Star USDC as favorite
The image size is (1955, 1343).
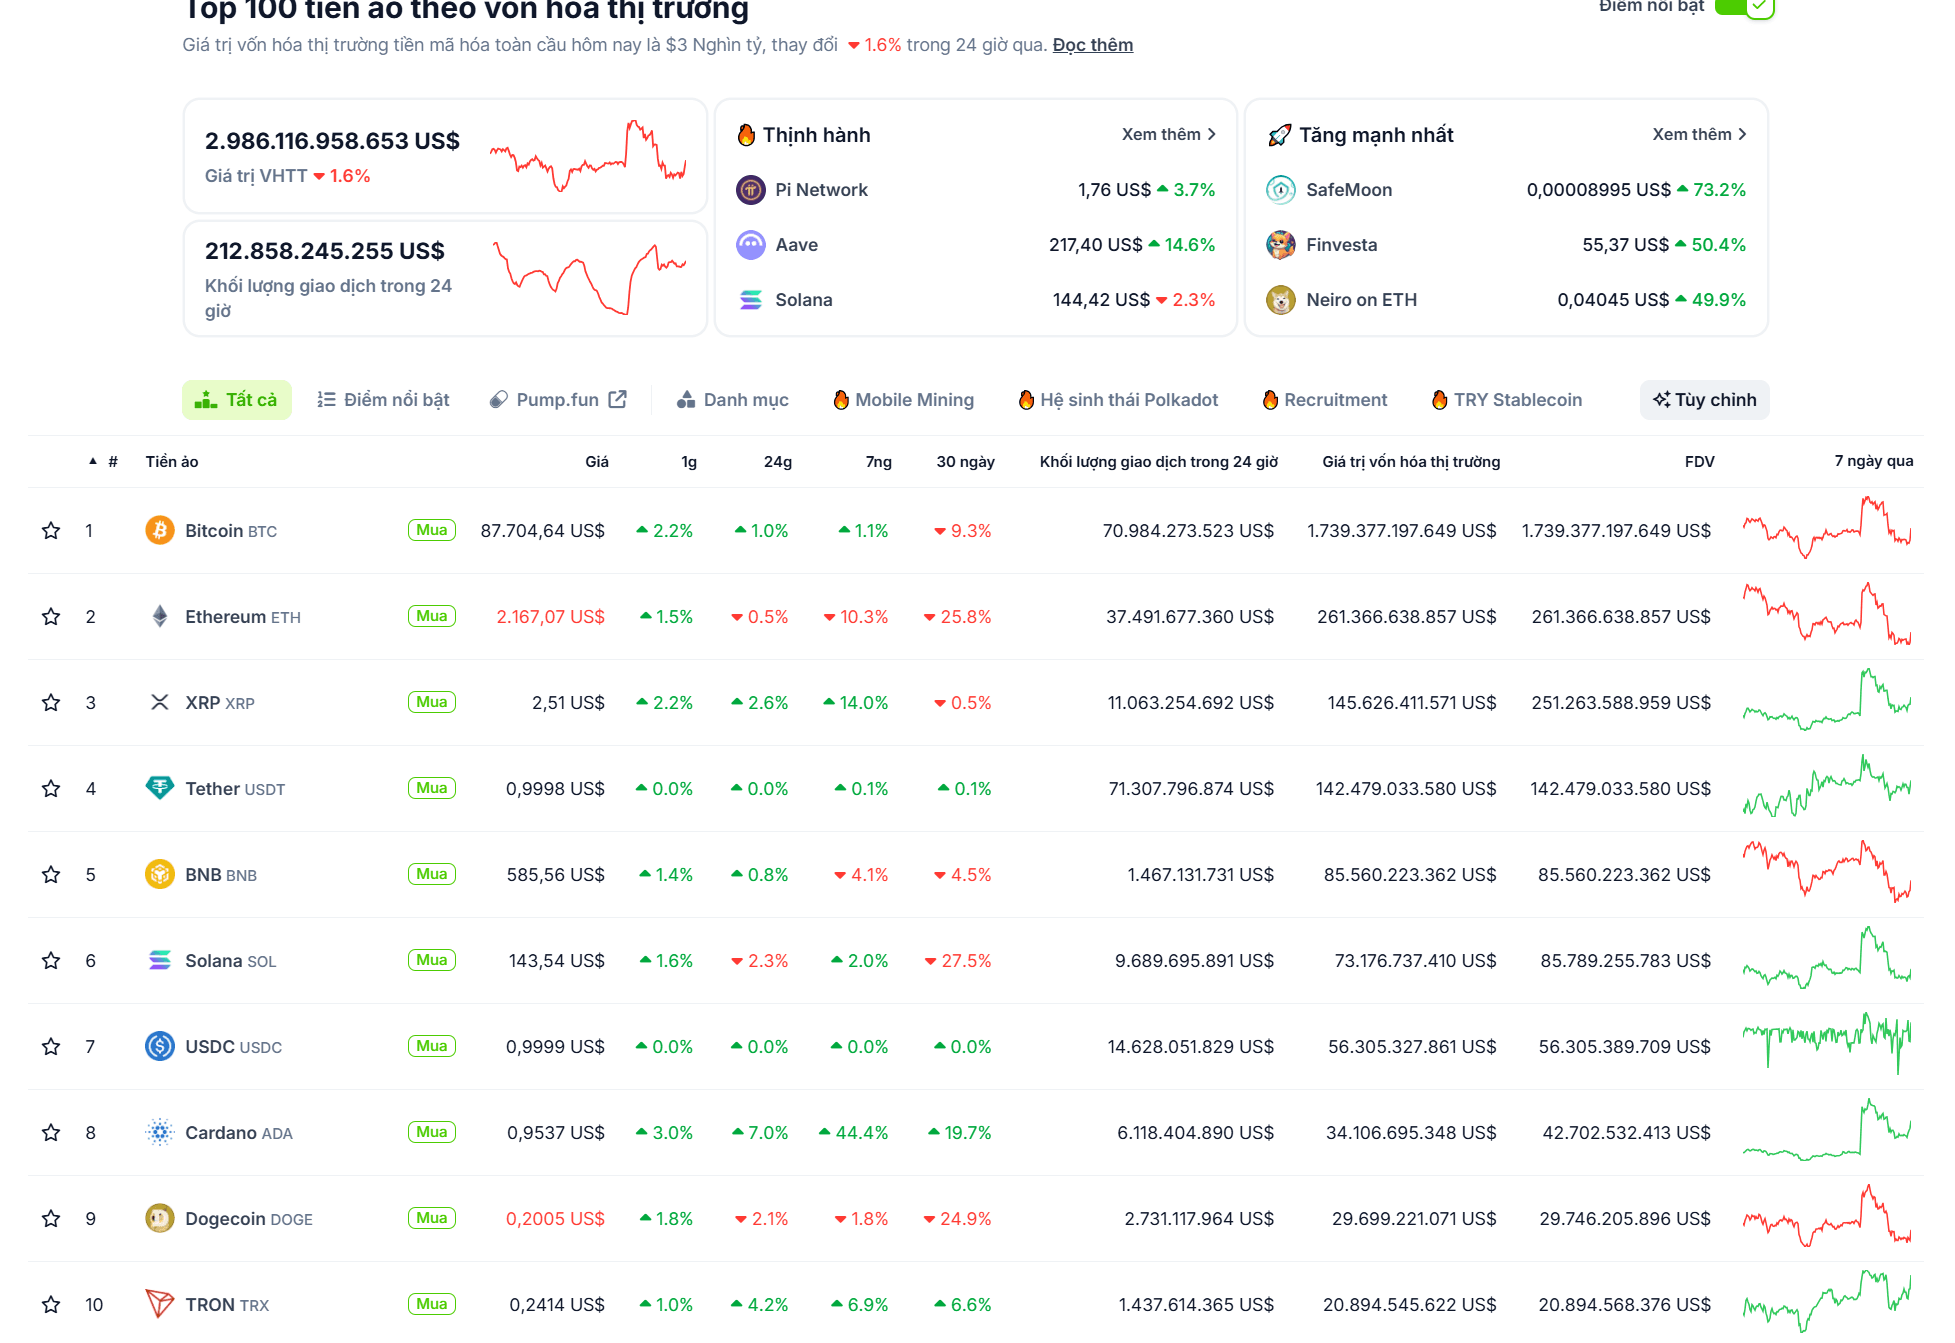click(51, 1047)
